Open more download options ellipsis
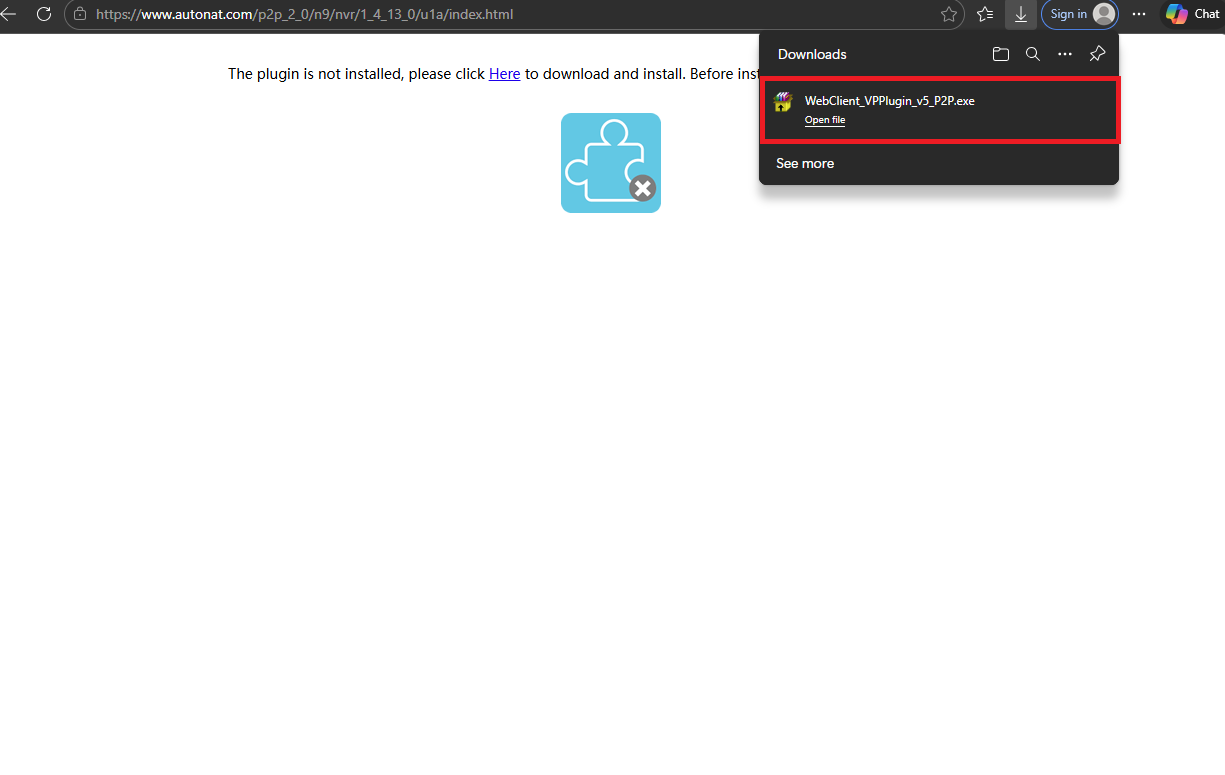The height and width of the screenshot is (775, 1225). (x=1064, y=54)
